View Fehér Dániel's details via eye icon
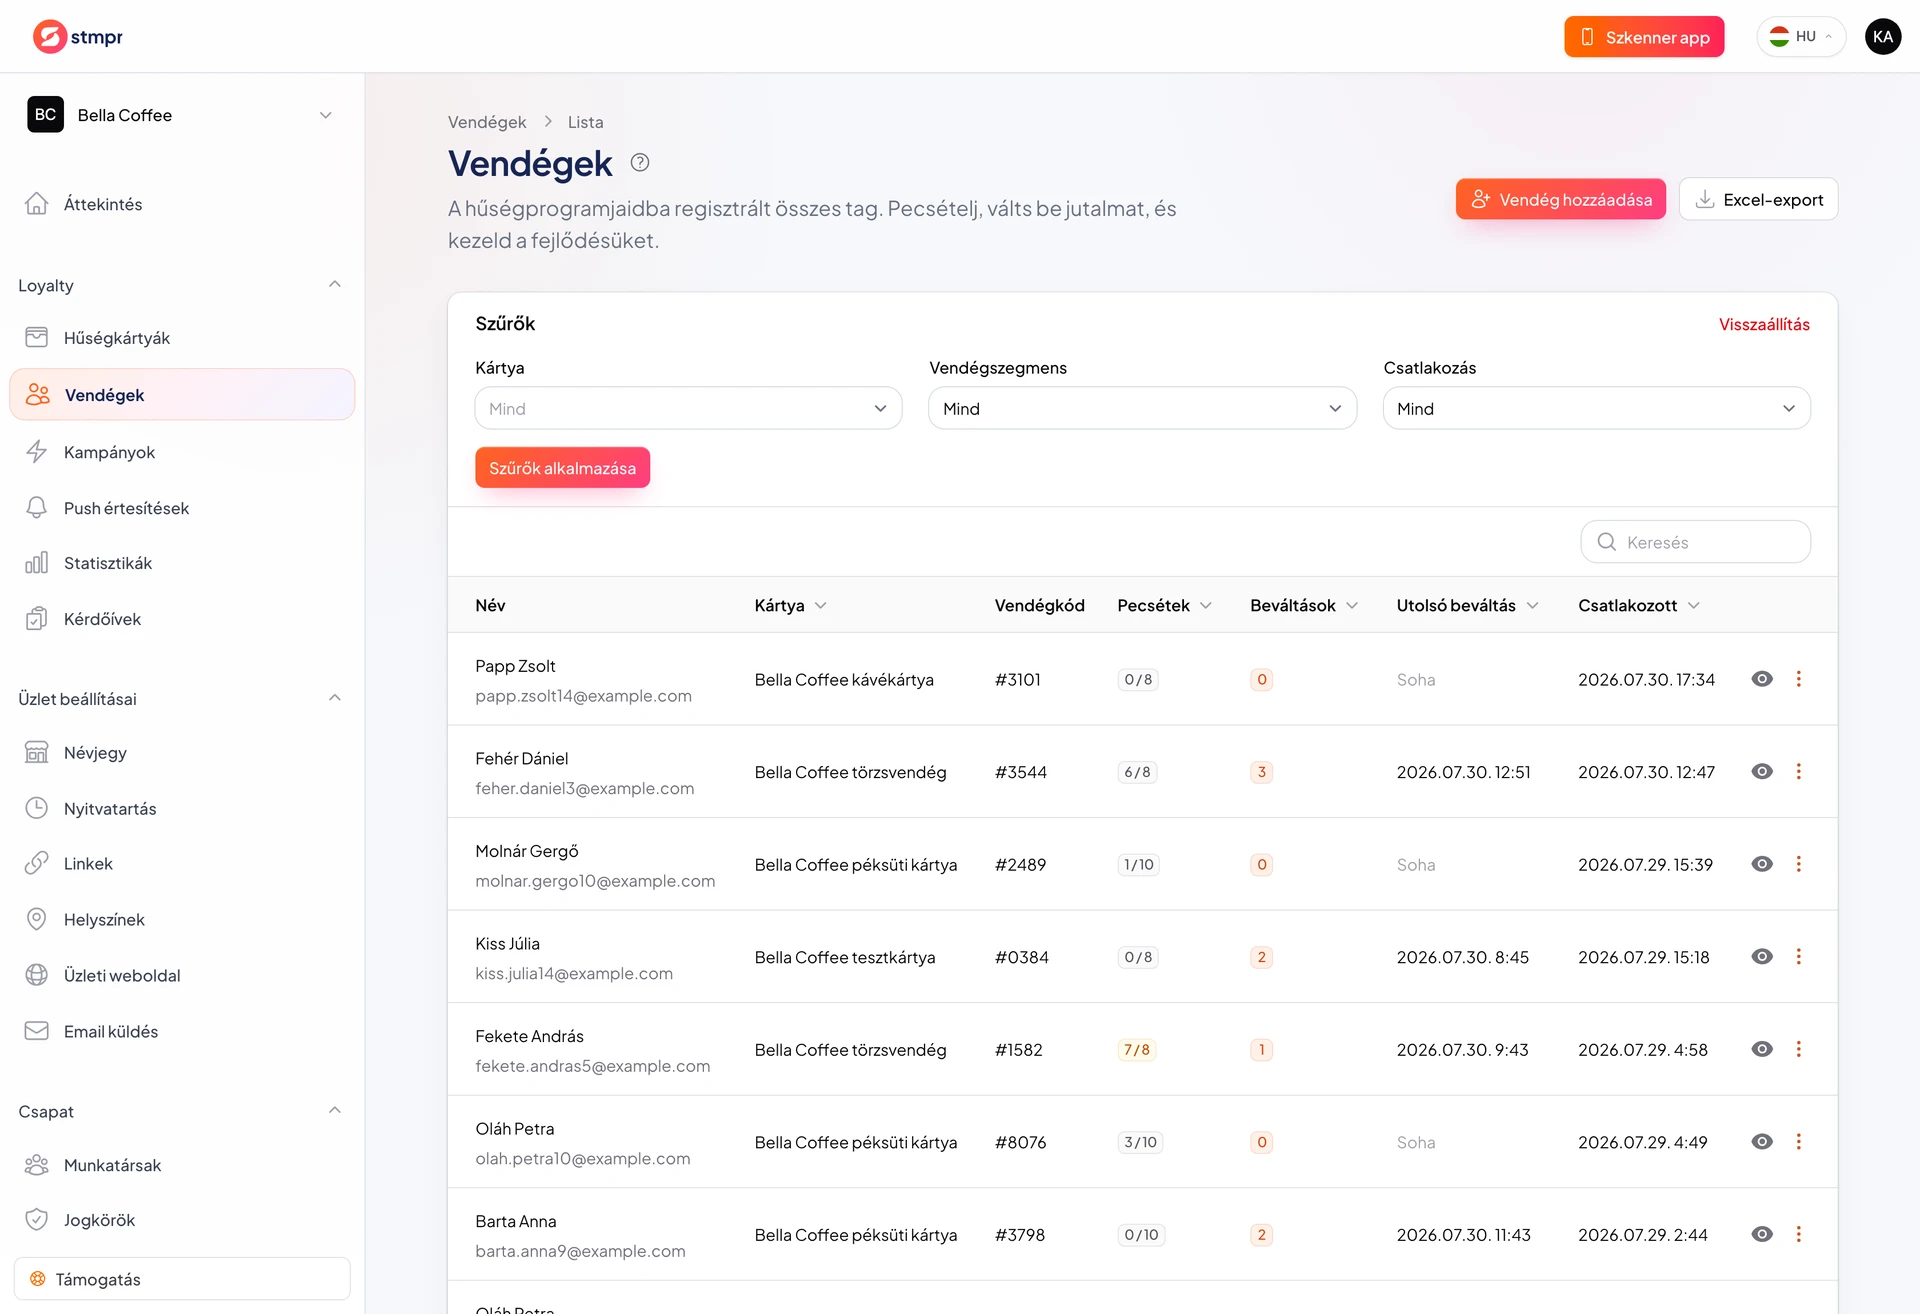This screenshot has width=1920, height=1314. pos(1762,772)
